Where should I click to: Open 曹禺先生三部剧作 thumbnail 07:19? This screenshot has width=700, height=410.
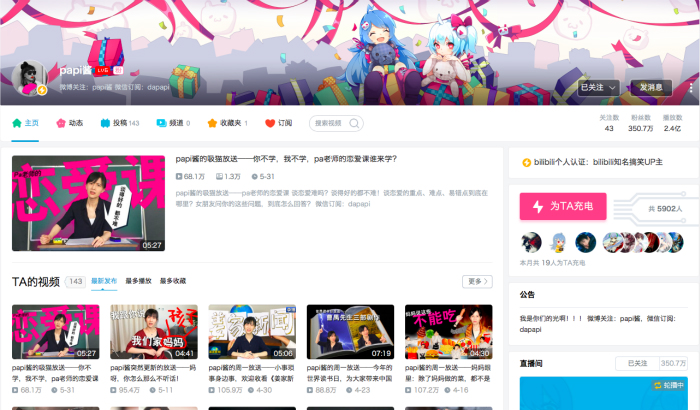point(350,332)
